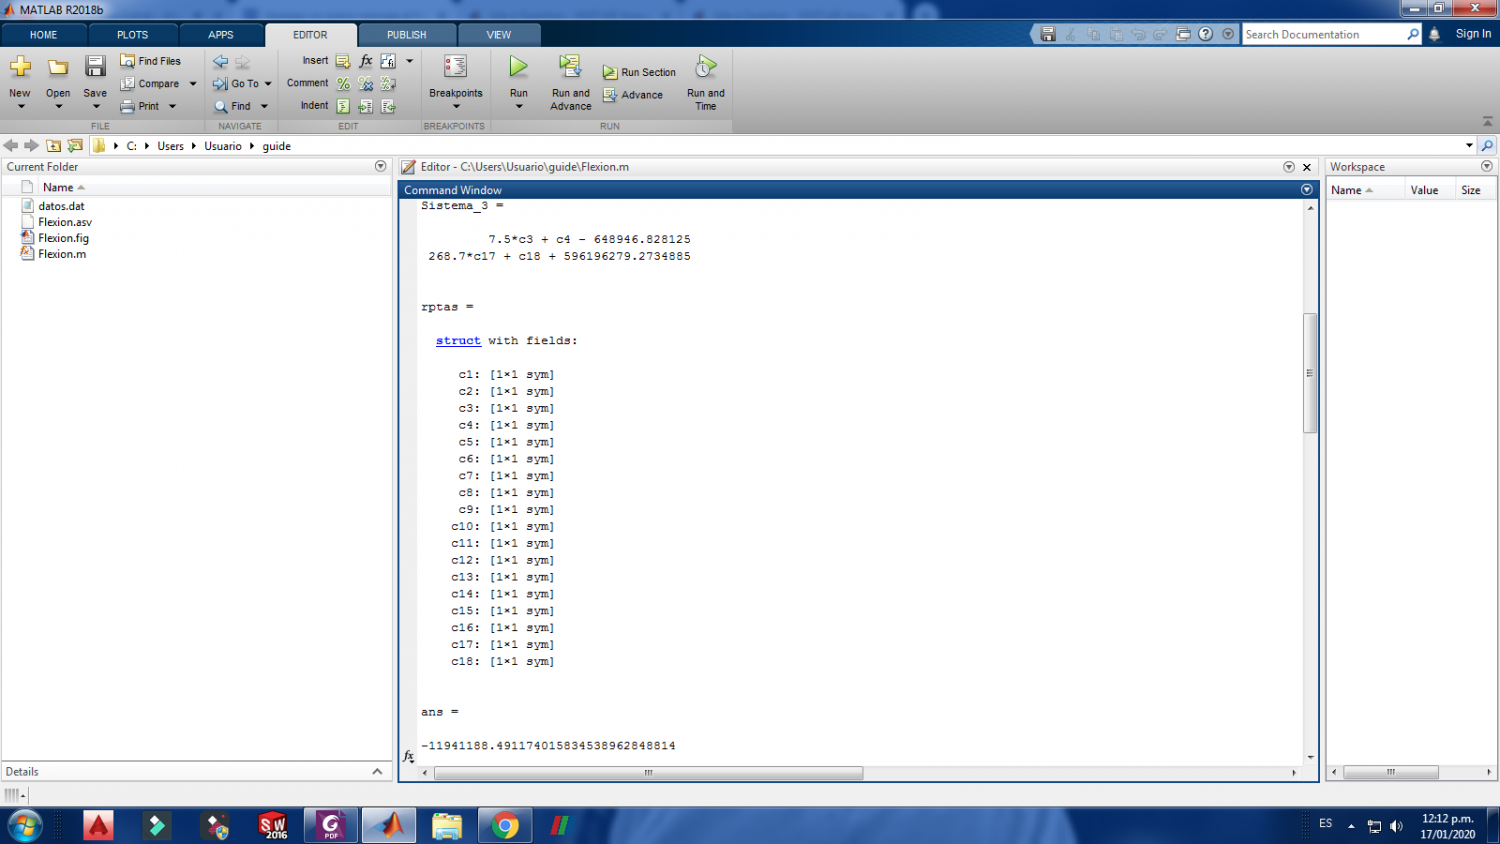Open Command Window actions menu
This screenshot has width=1500, height=844.
coord(1306,189)
